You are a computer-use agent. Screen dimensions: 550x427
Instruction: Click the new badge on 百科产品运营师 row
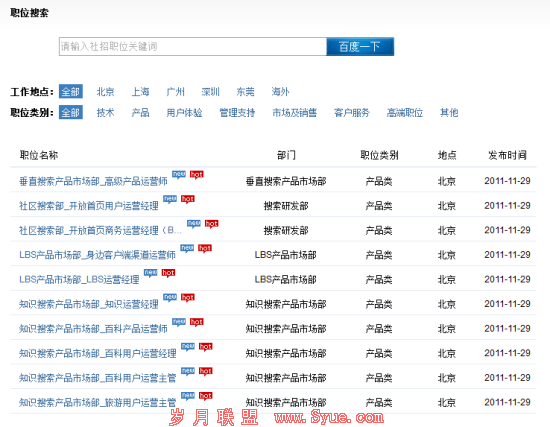[179, 322]
